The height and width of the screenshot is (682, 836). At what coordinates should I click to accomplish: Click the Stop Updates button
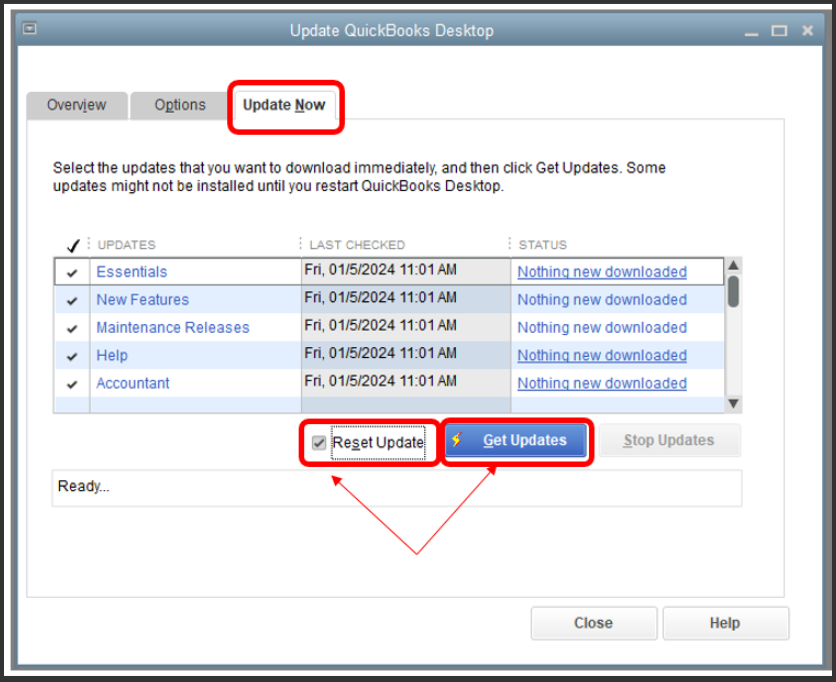pyautogui.click(x=669, y=440)
